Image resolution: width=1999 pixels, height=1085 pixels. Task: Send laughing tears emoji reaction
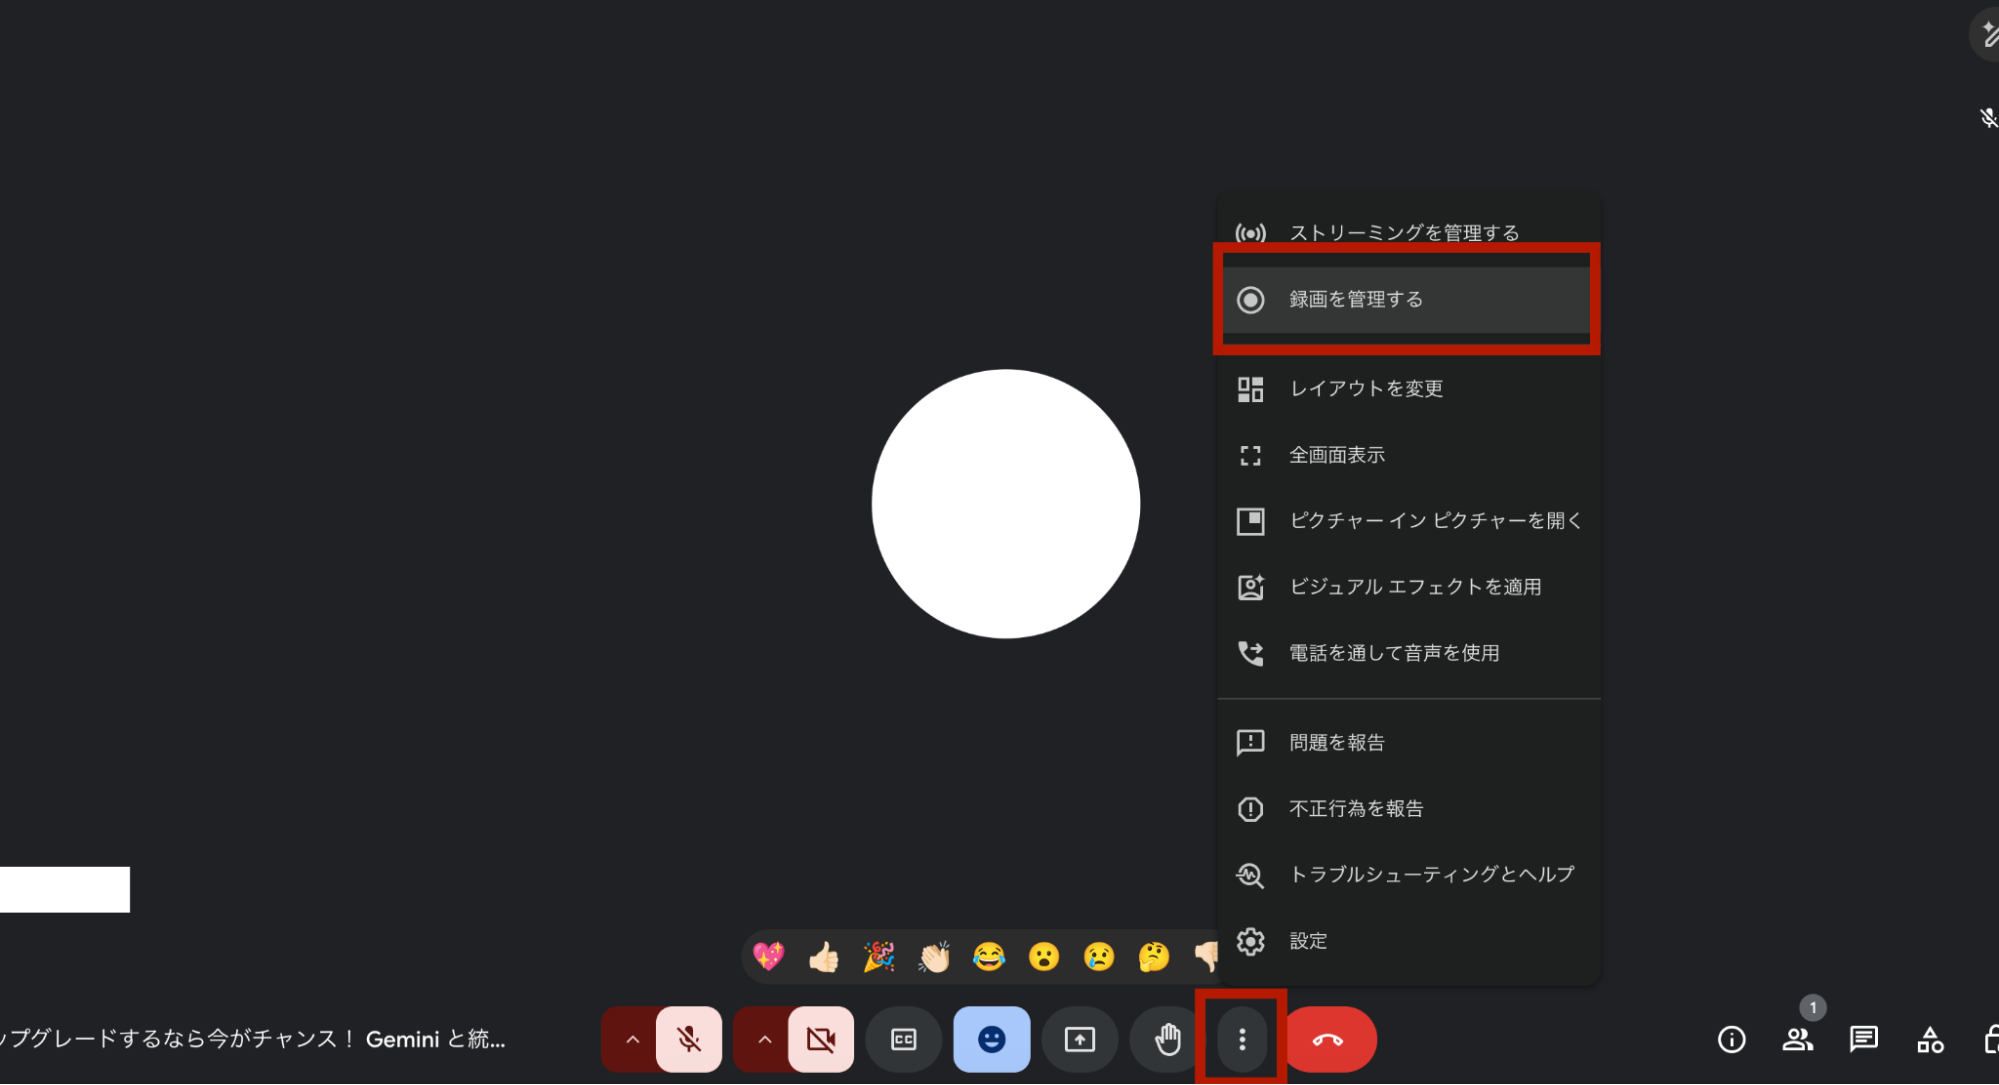pos(989,957)
